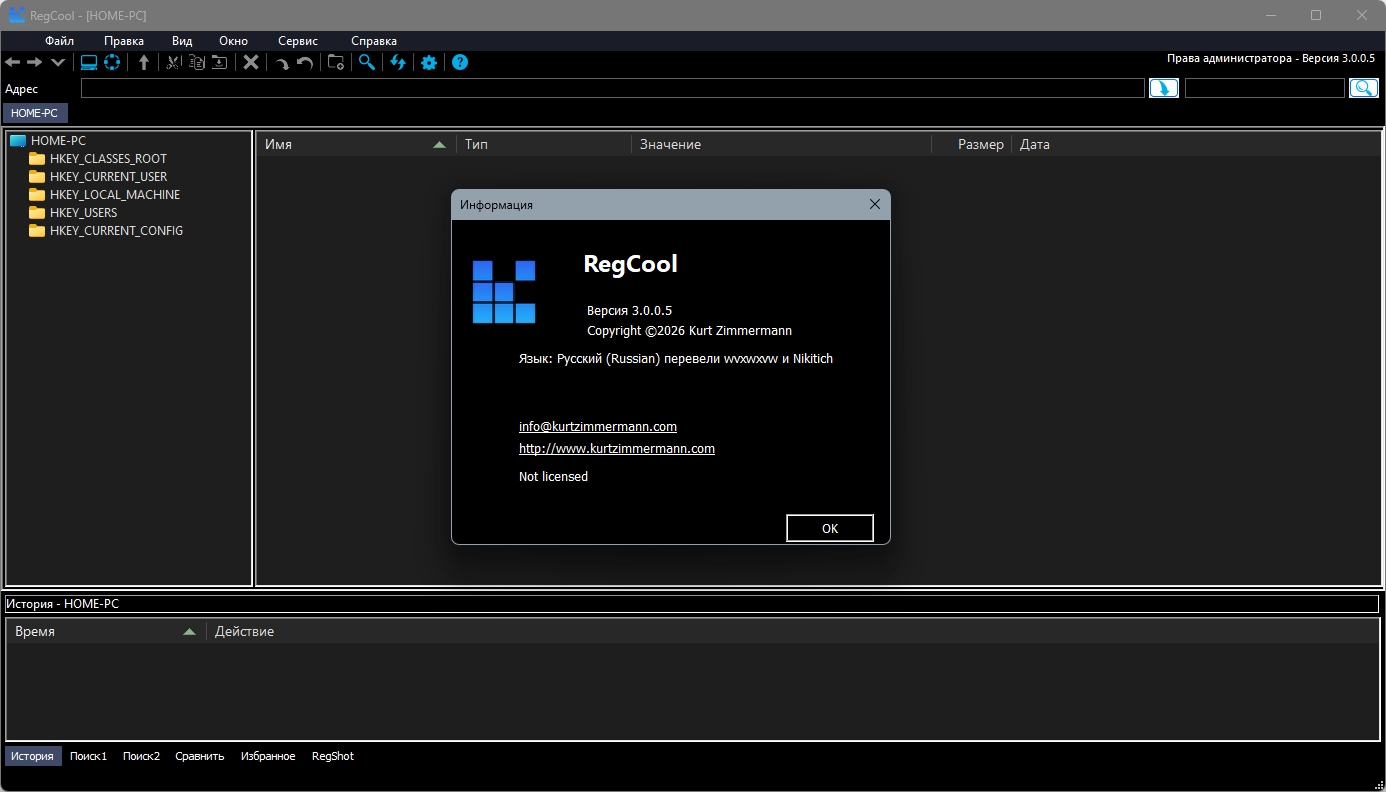Screen dimensions: 1386x792
Task: Select HKEY_LOCAL_MACHINE in the tree
Action: point(115,195)
